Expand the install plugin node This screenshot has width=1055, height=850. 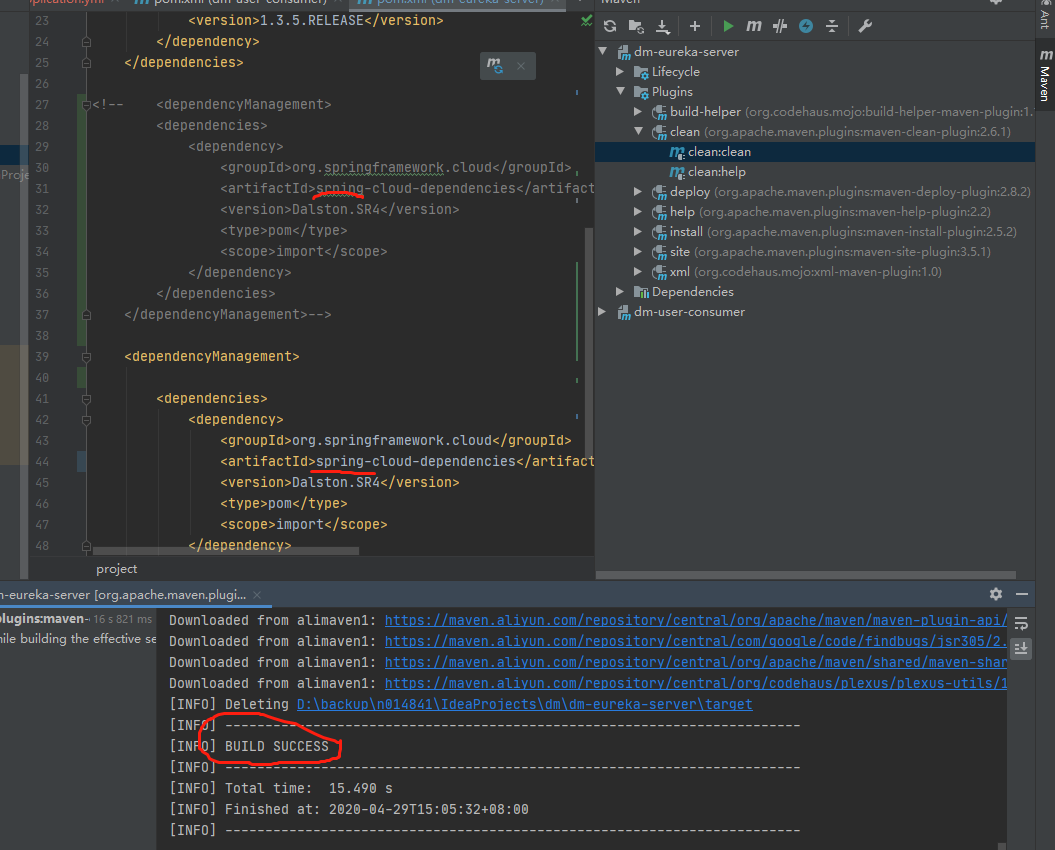click(x=638, y=232)
